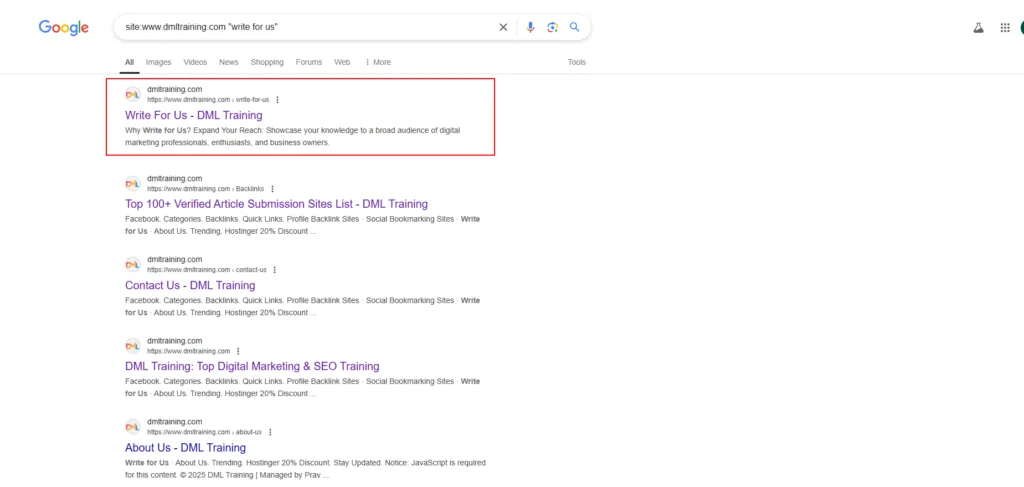Open three-dot menu for about-us result

270,432
